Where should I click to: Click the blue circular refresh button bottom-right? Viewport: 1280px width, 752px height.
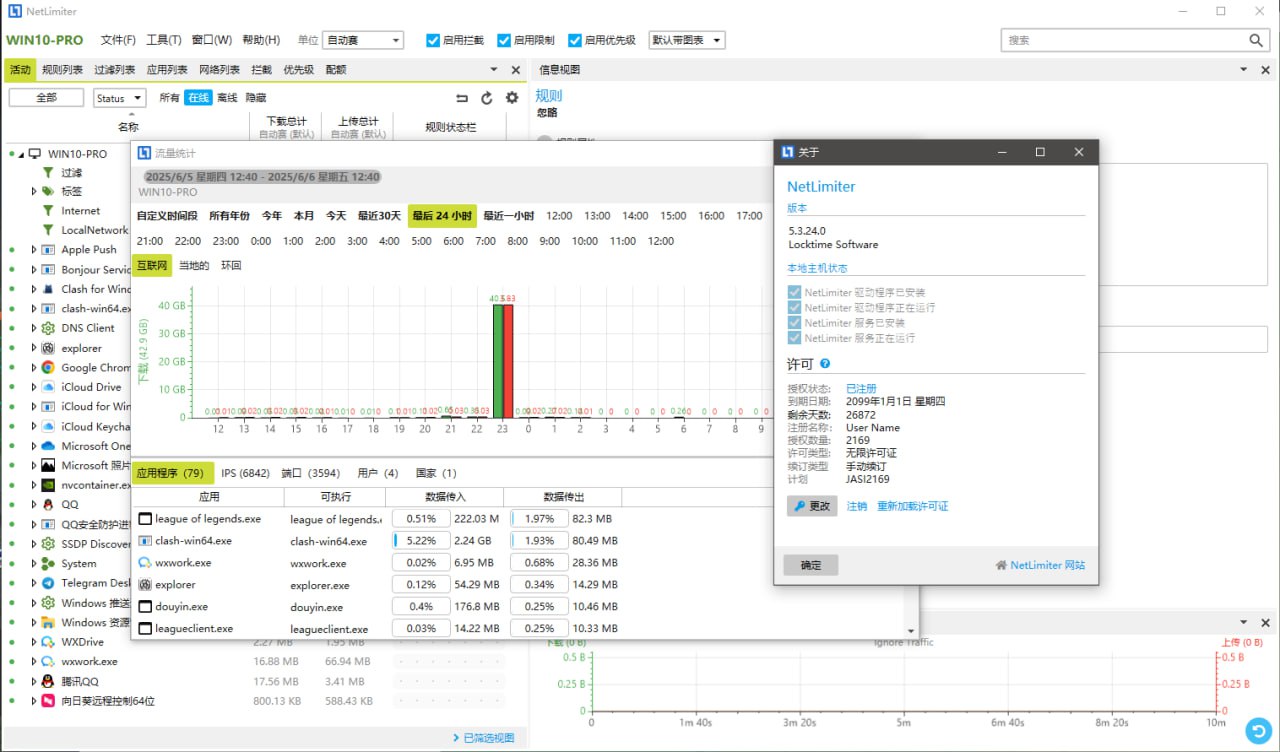tap(1258, 730)
